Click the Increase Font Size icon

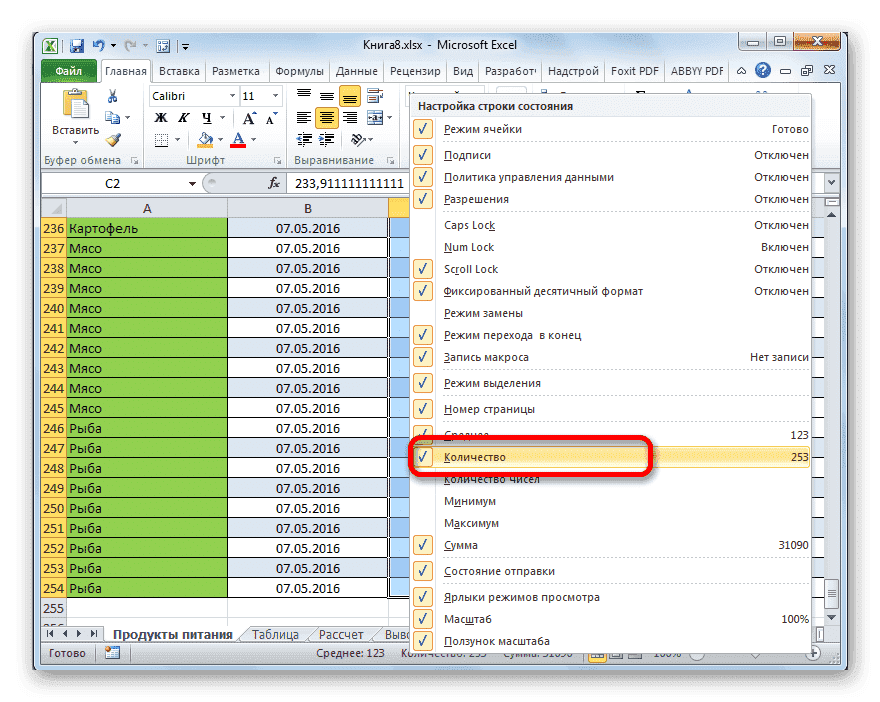(x=248, y=116)
